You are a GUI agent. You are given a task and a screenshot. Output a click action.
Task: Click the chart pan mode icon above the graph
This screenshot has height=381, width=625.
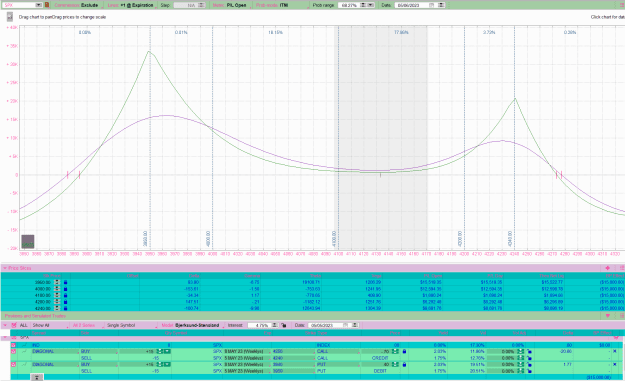(x=10, y=17)
